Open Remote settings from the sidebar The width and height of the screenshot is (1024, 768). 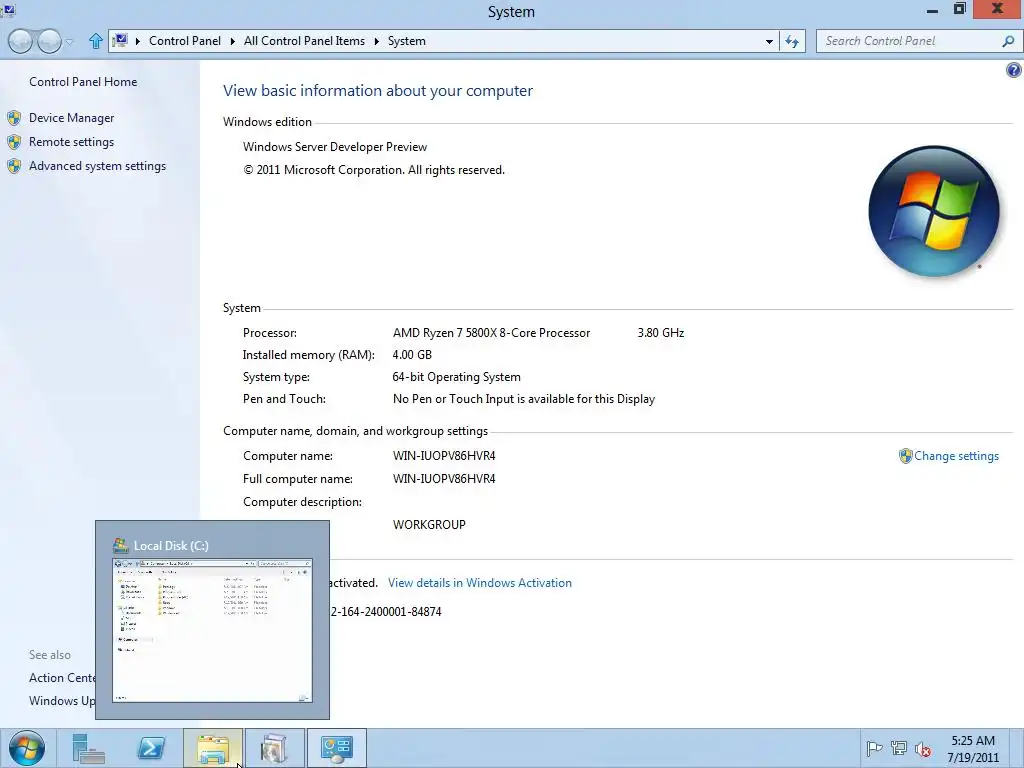click(x=71, y=142)
